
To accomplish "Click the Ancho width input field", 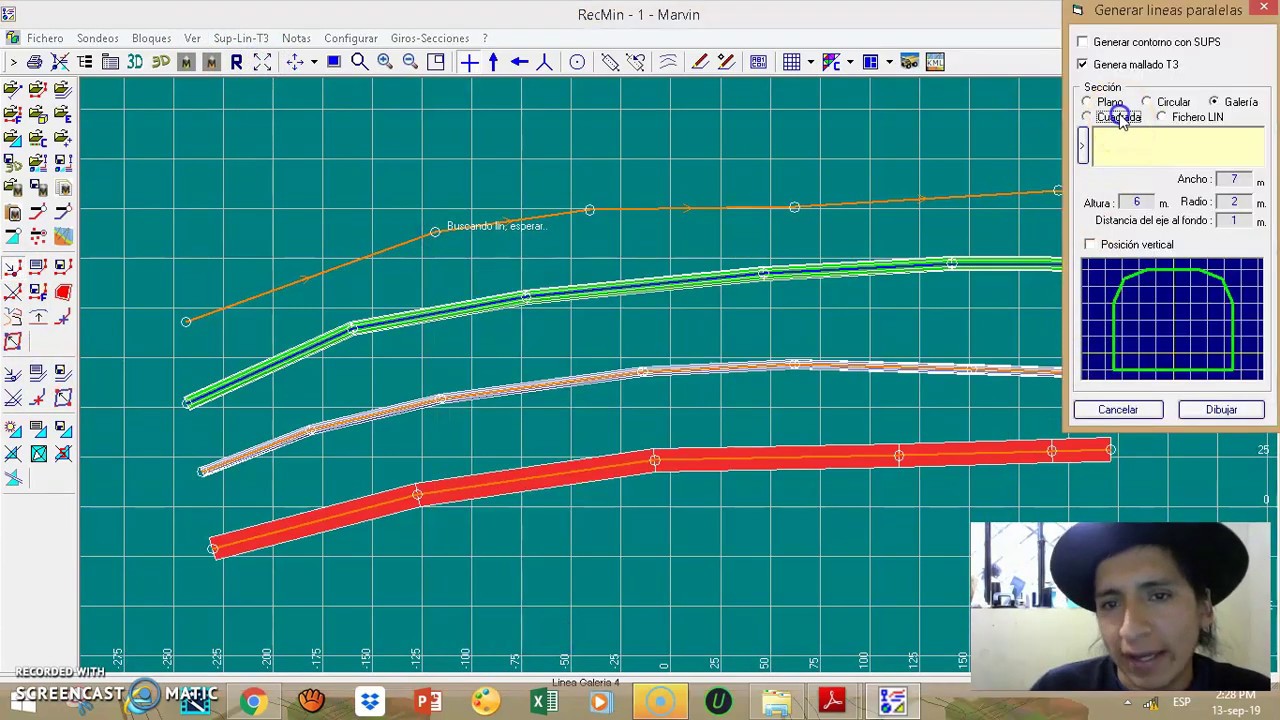I will point(1234,180).
